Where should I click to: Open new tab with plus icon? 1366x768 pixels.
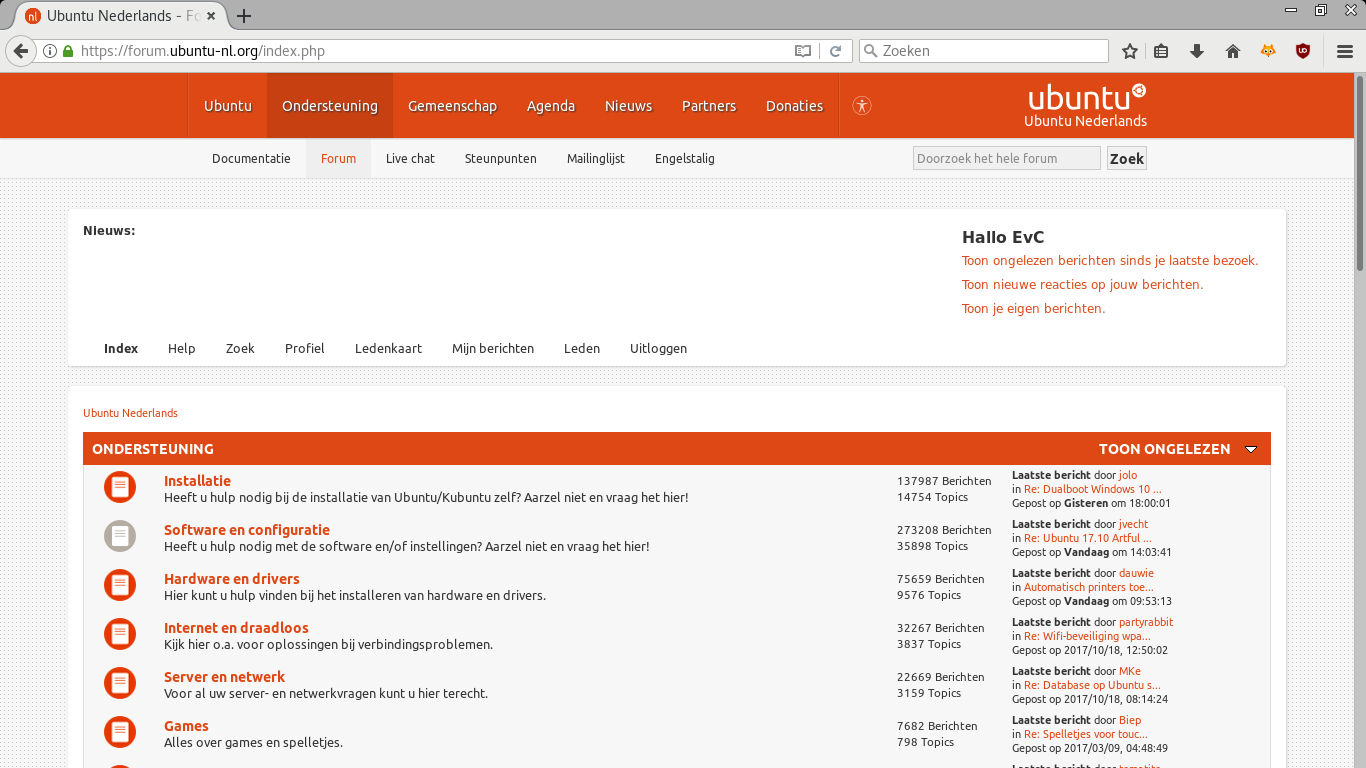[x=244, y=16]
